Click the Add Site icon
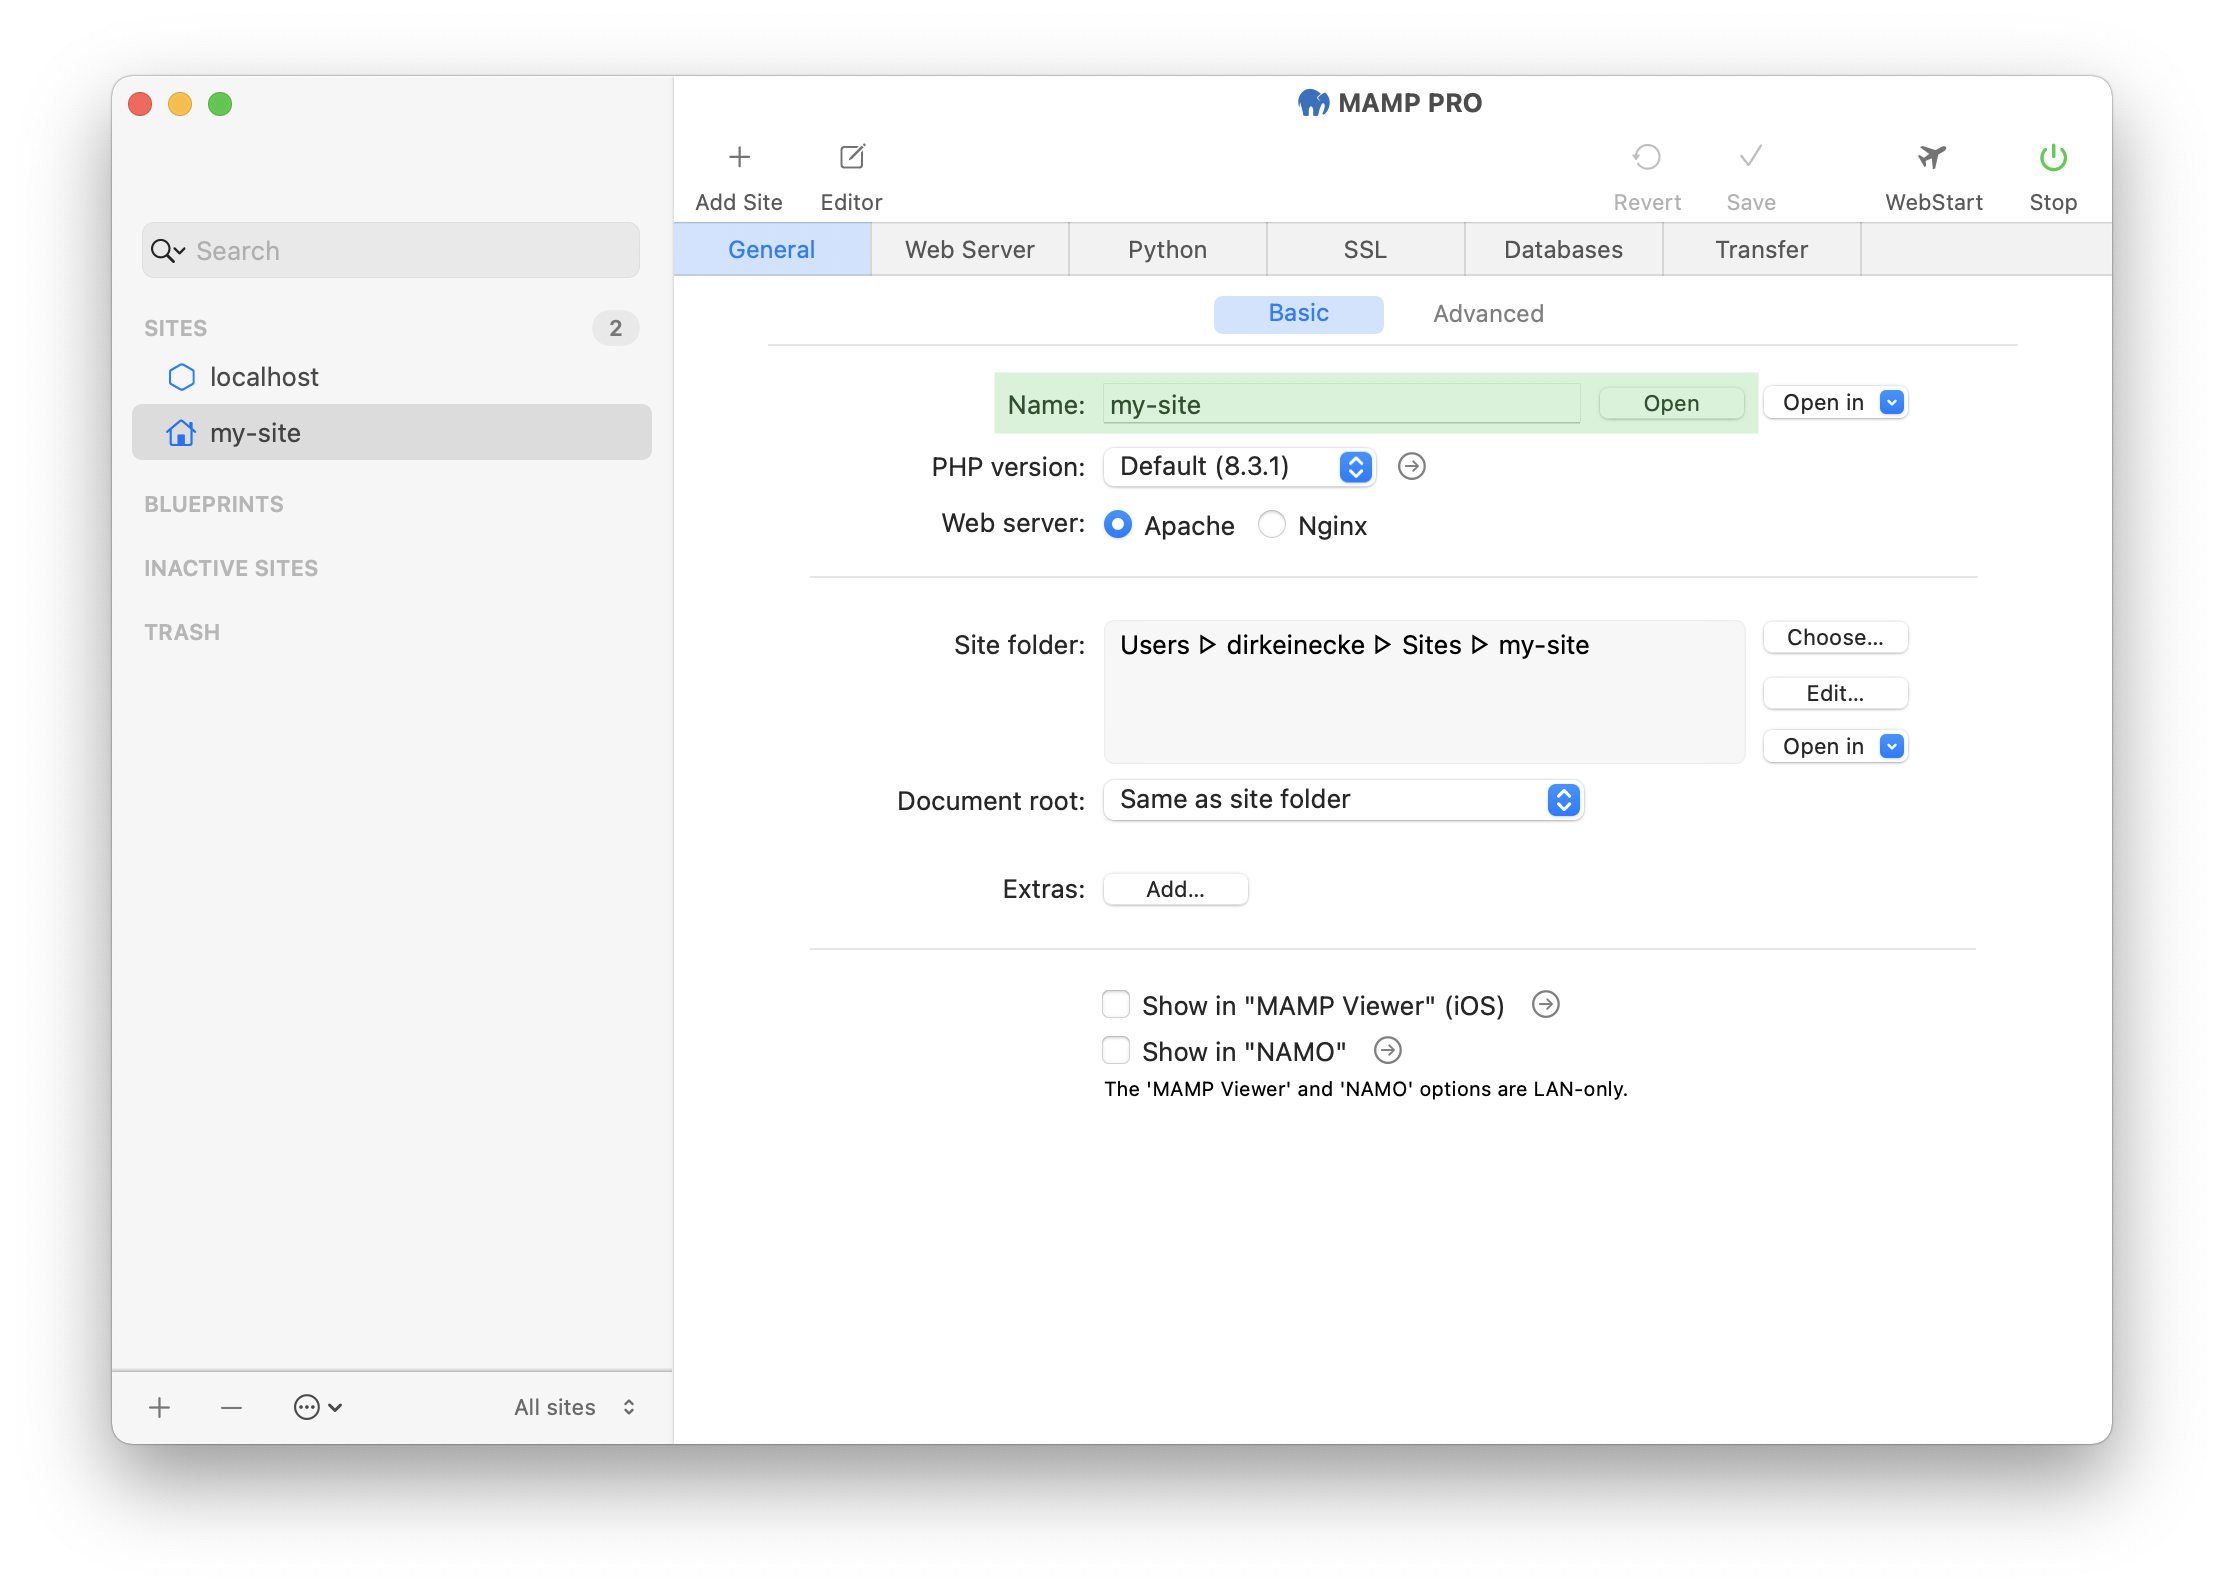 tap(739, 159)
